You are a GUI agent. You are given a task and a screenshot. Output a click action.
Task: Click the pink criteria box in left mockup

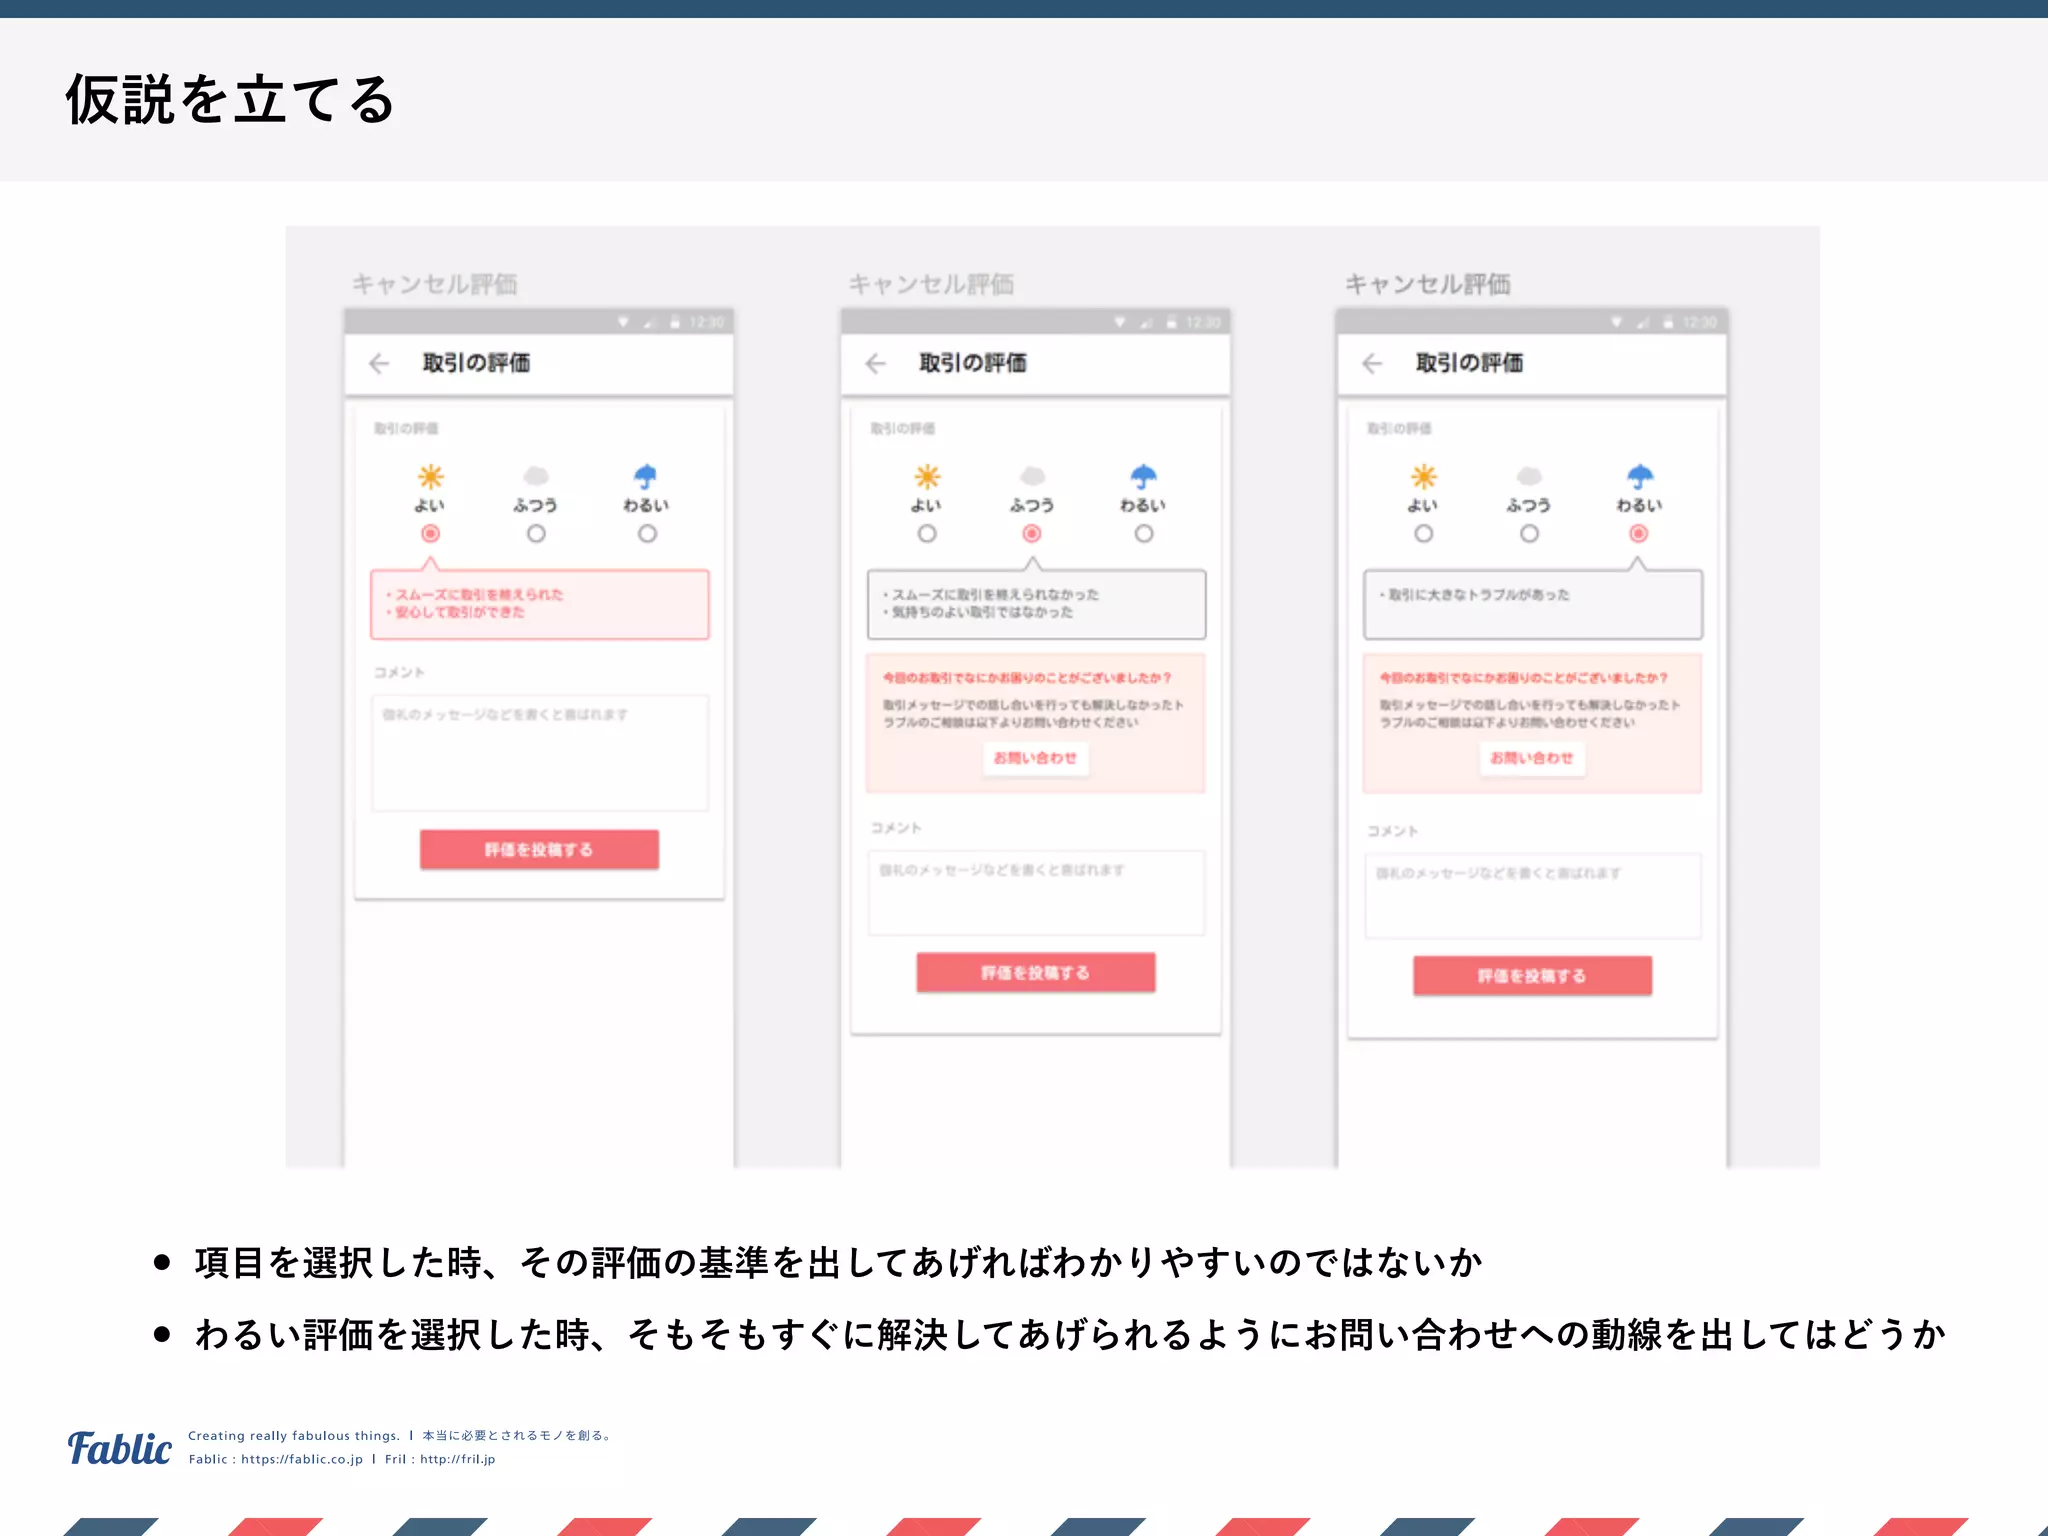tap(540, 604)
